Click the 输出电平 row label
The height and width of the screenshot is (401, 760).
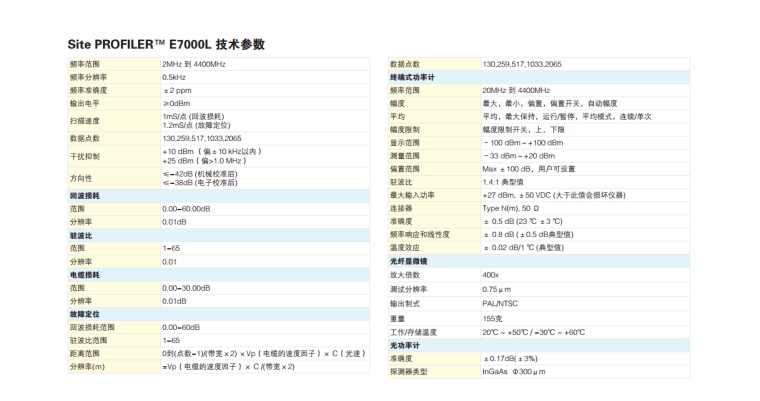[84, 103]
